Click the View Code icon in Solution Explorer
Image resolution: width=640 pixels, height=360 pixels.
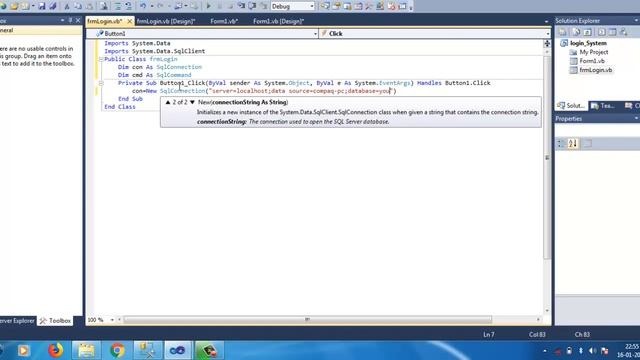click(x=601, y=32)
